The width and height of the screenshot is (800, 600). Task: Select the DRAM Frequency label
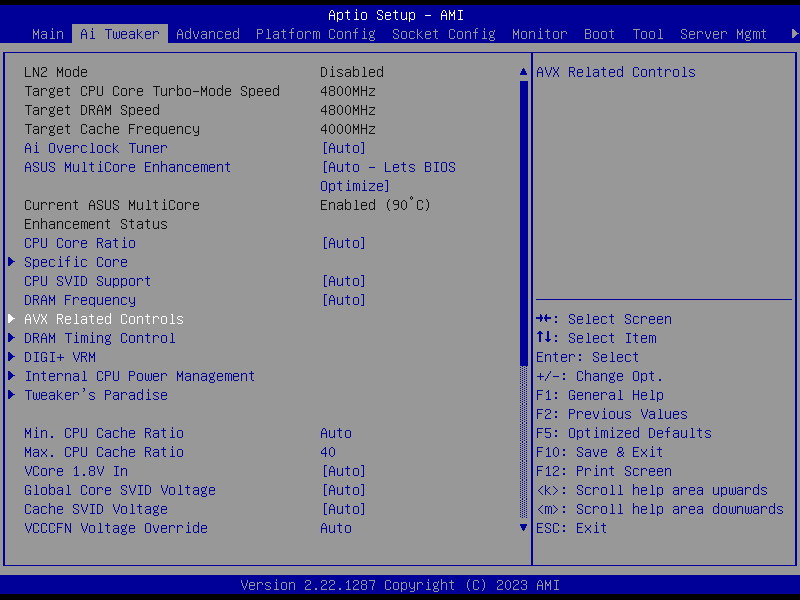(80, 300)
